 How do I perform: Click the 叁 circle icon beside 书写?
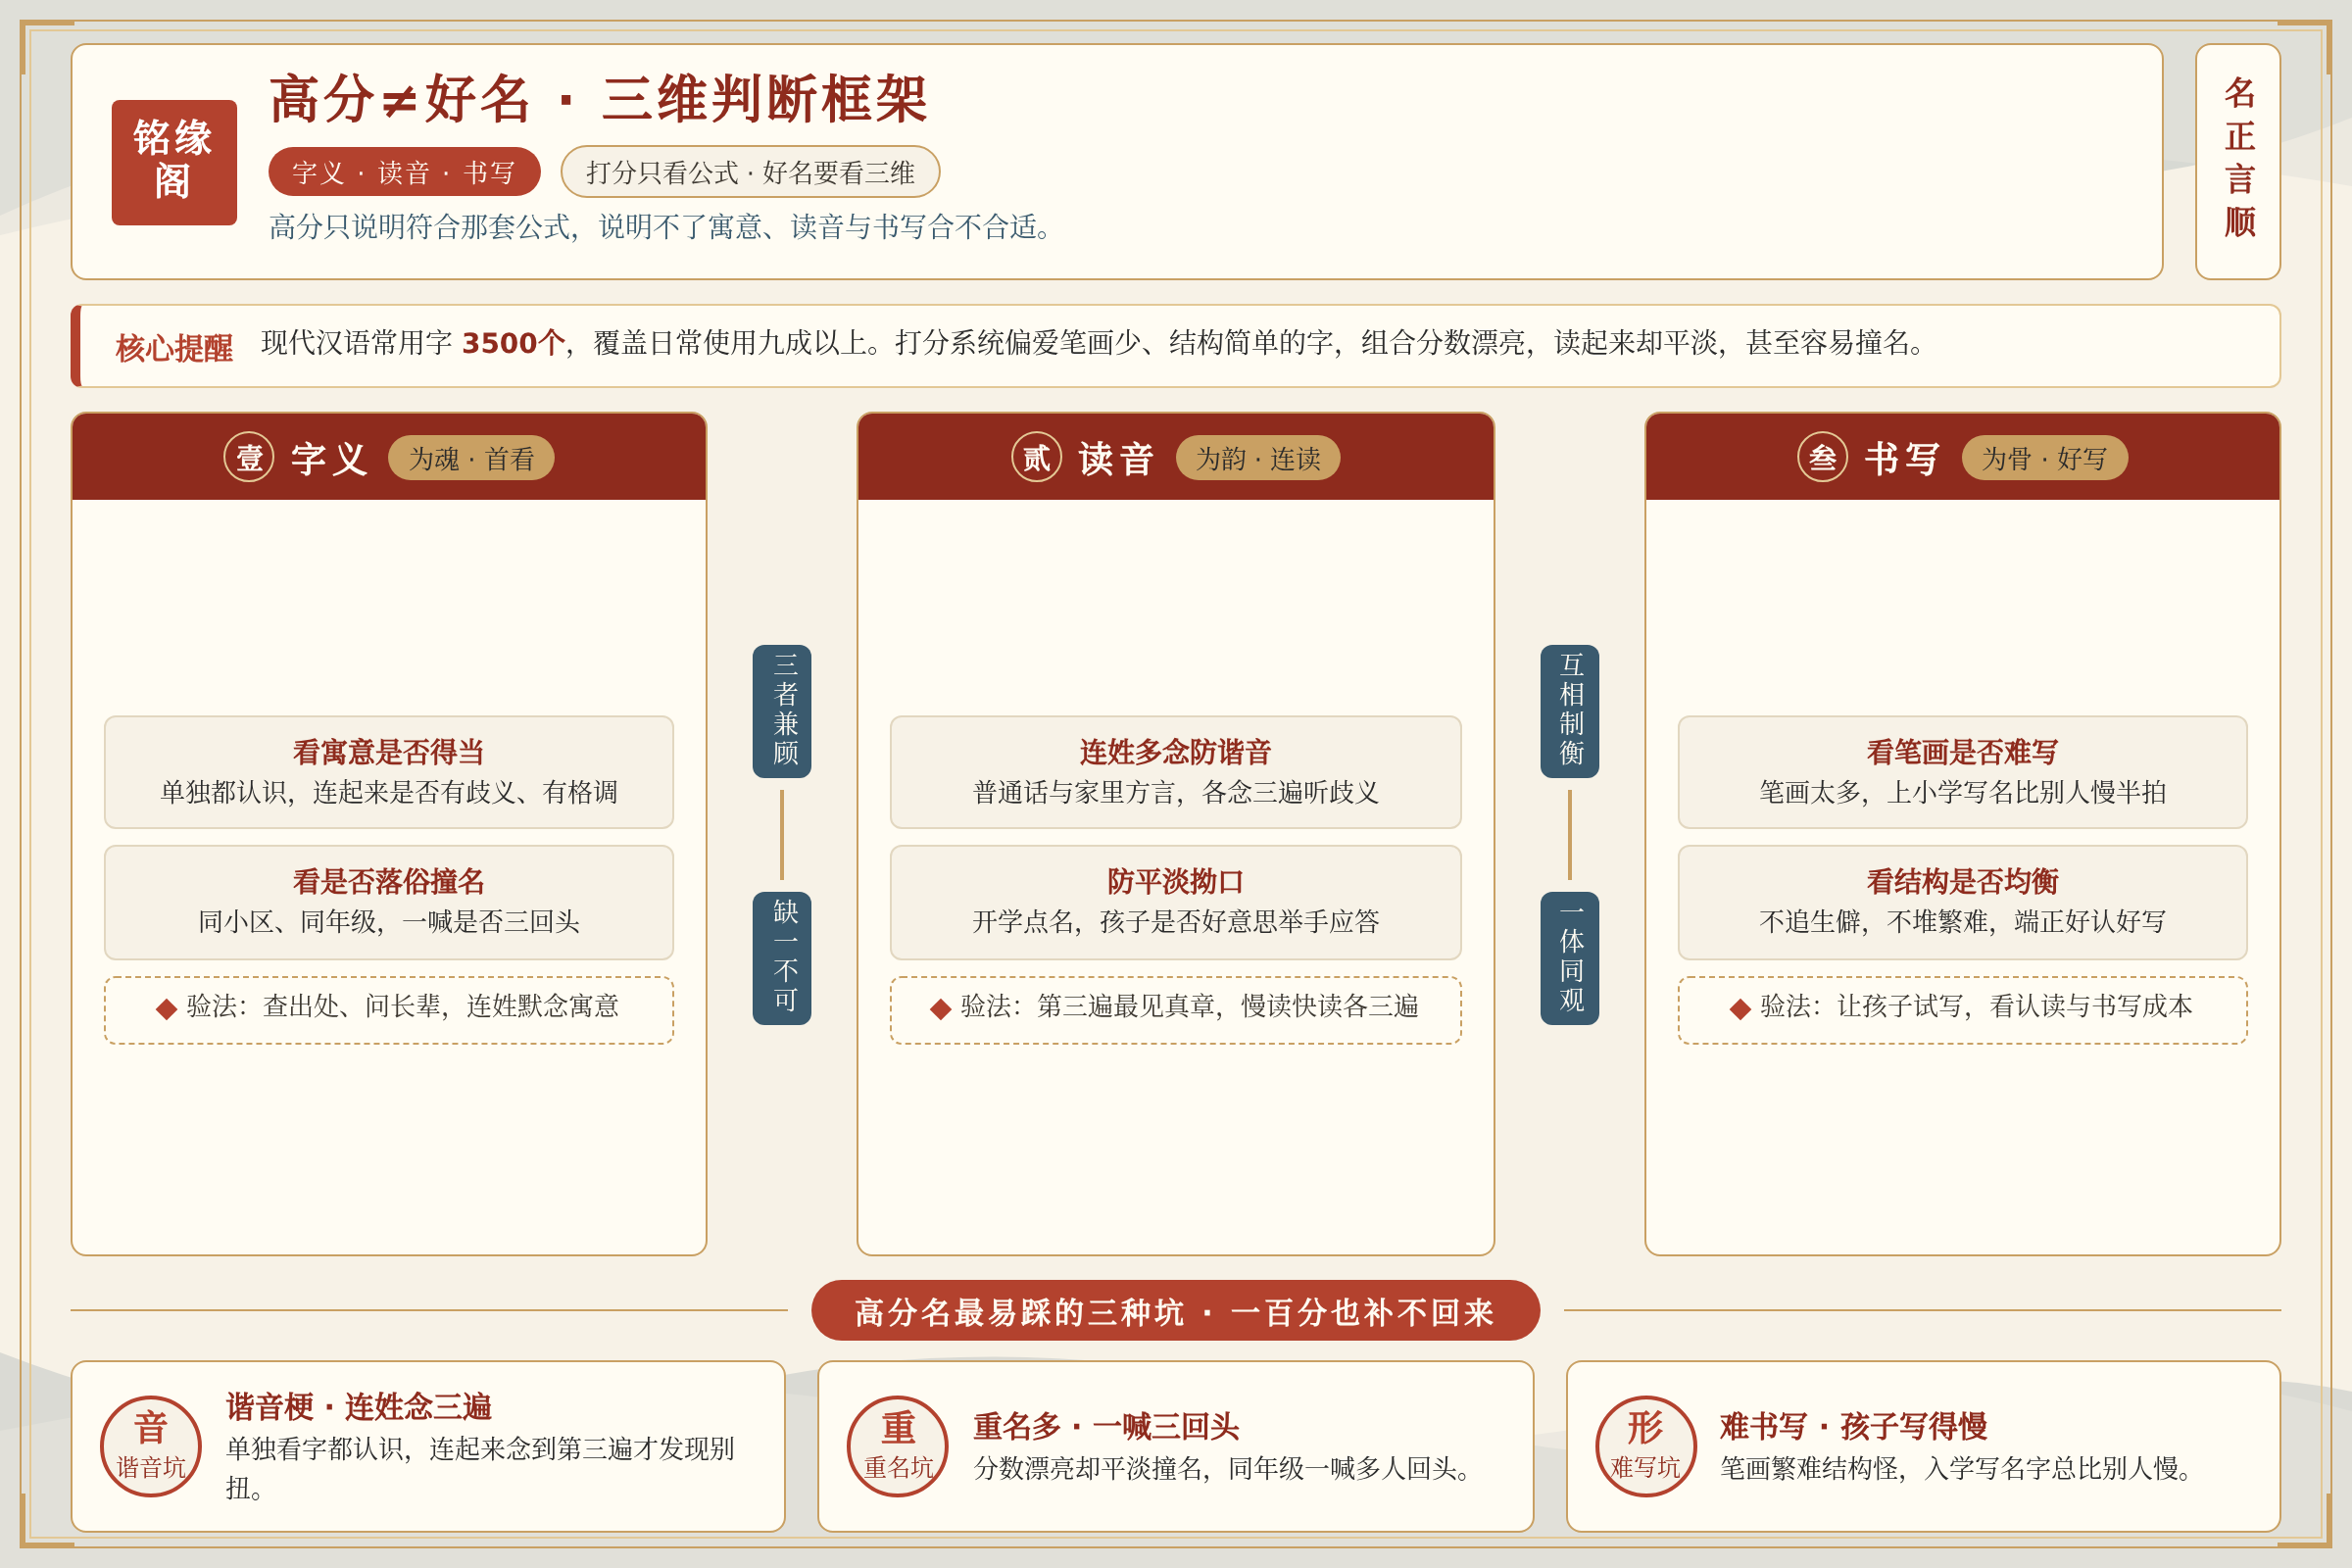(1822, 457)
